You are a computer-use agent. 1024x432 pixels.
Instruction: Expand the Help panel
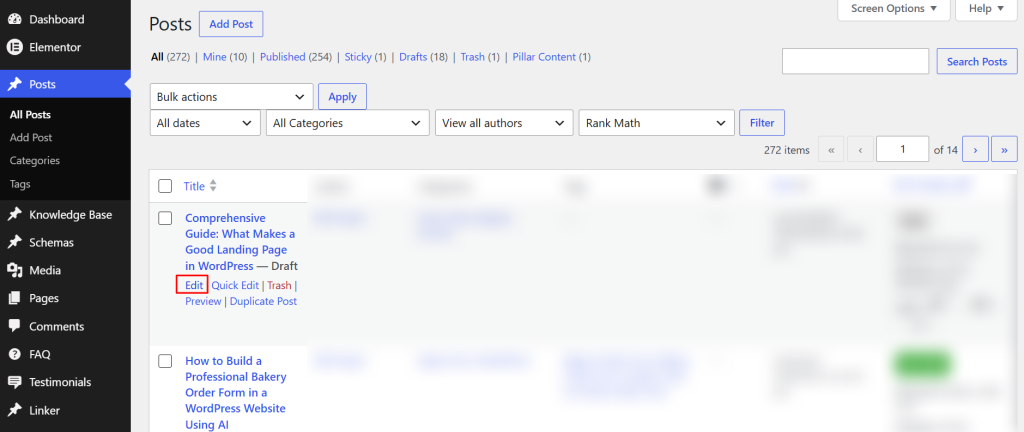tap(986, 9)
